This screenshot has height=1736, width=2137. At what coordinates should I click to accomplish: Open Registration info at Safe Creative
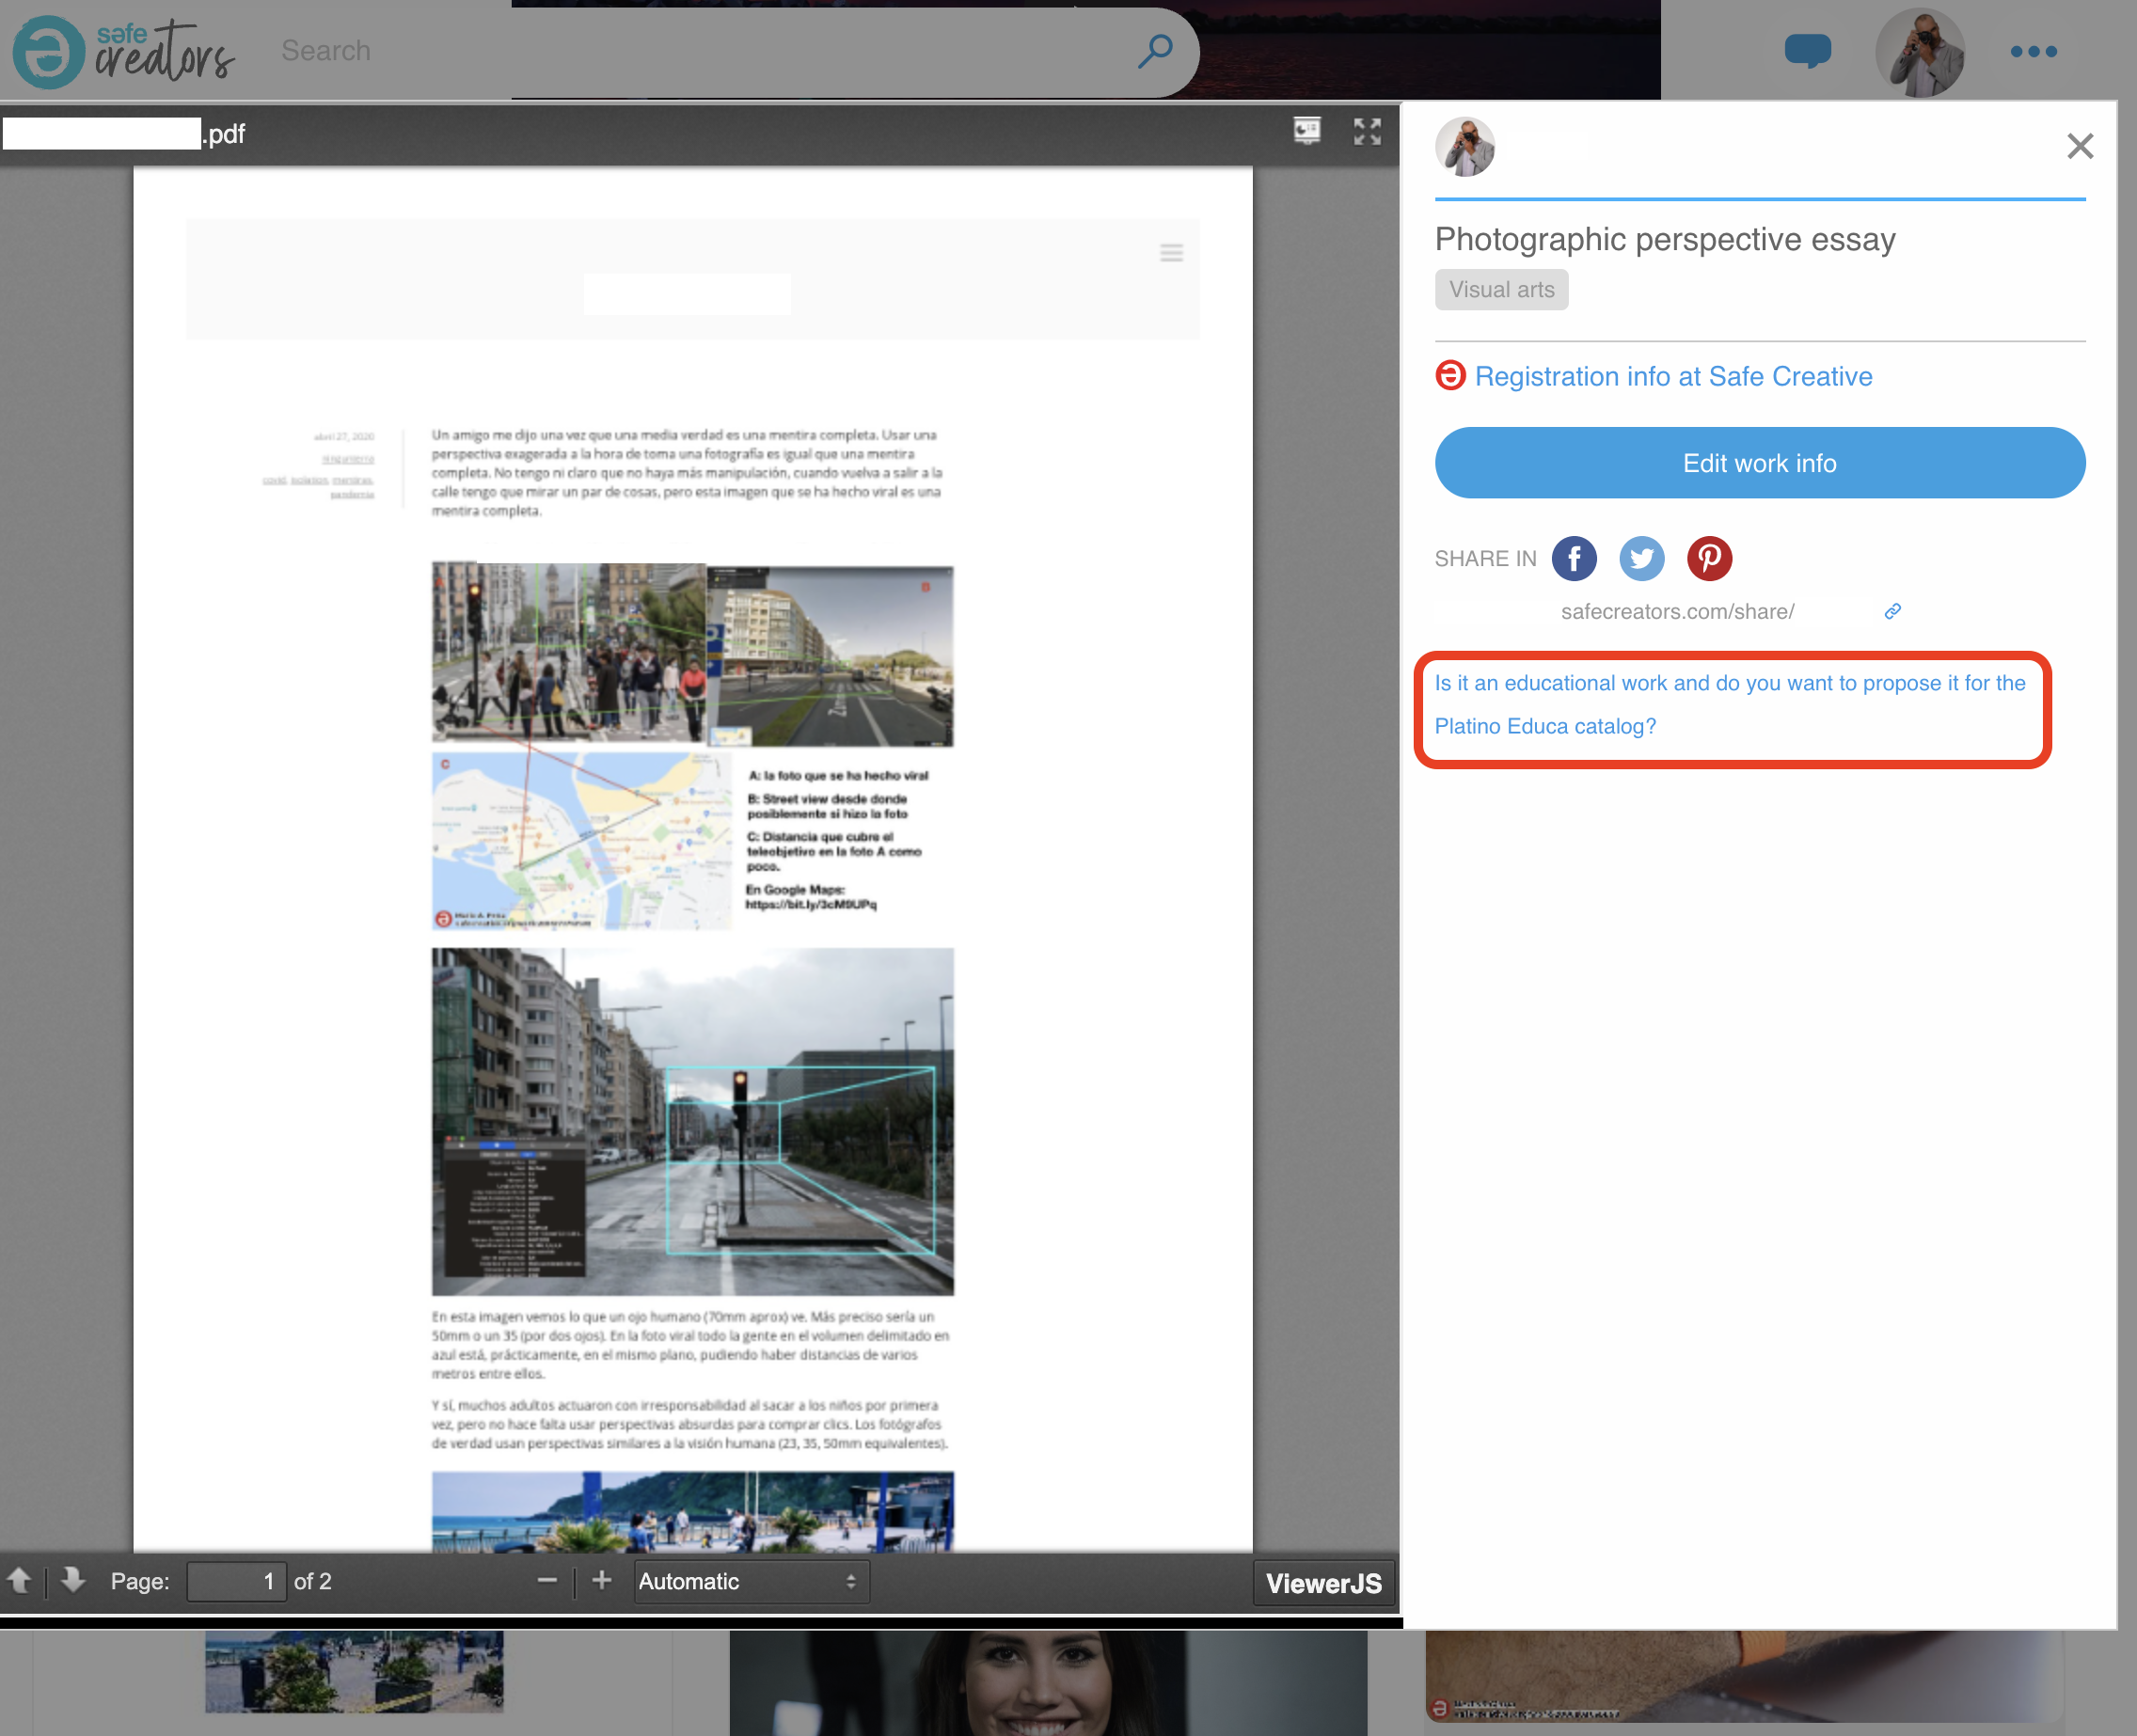pyautogui.click(x=1672, y=376)
